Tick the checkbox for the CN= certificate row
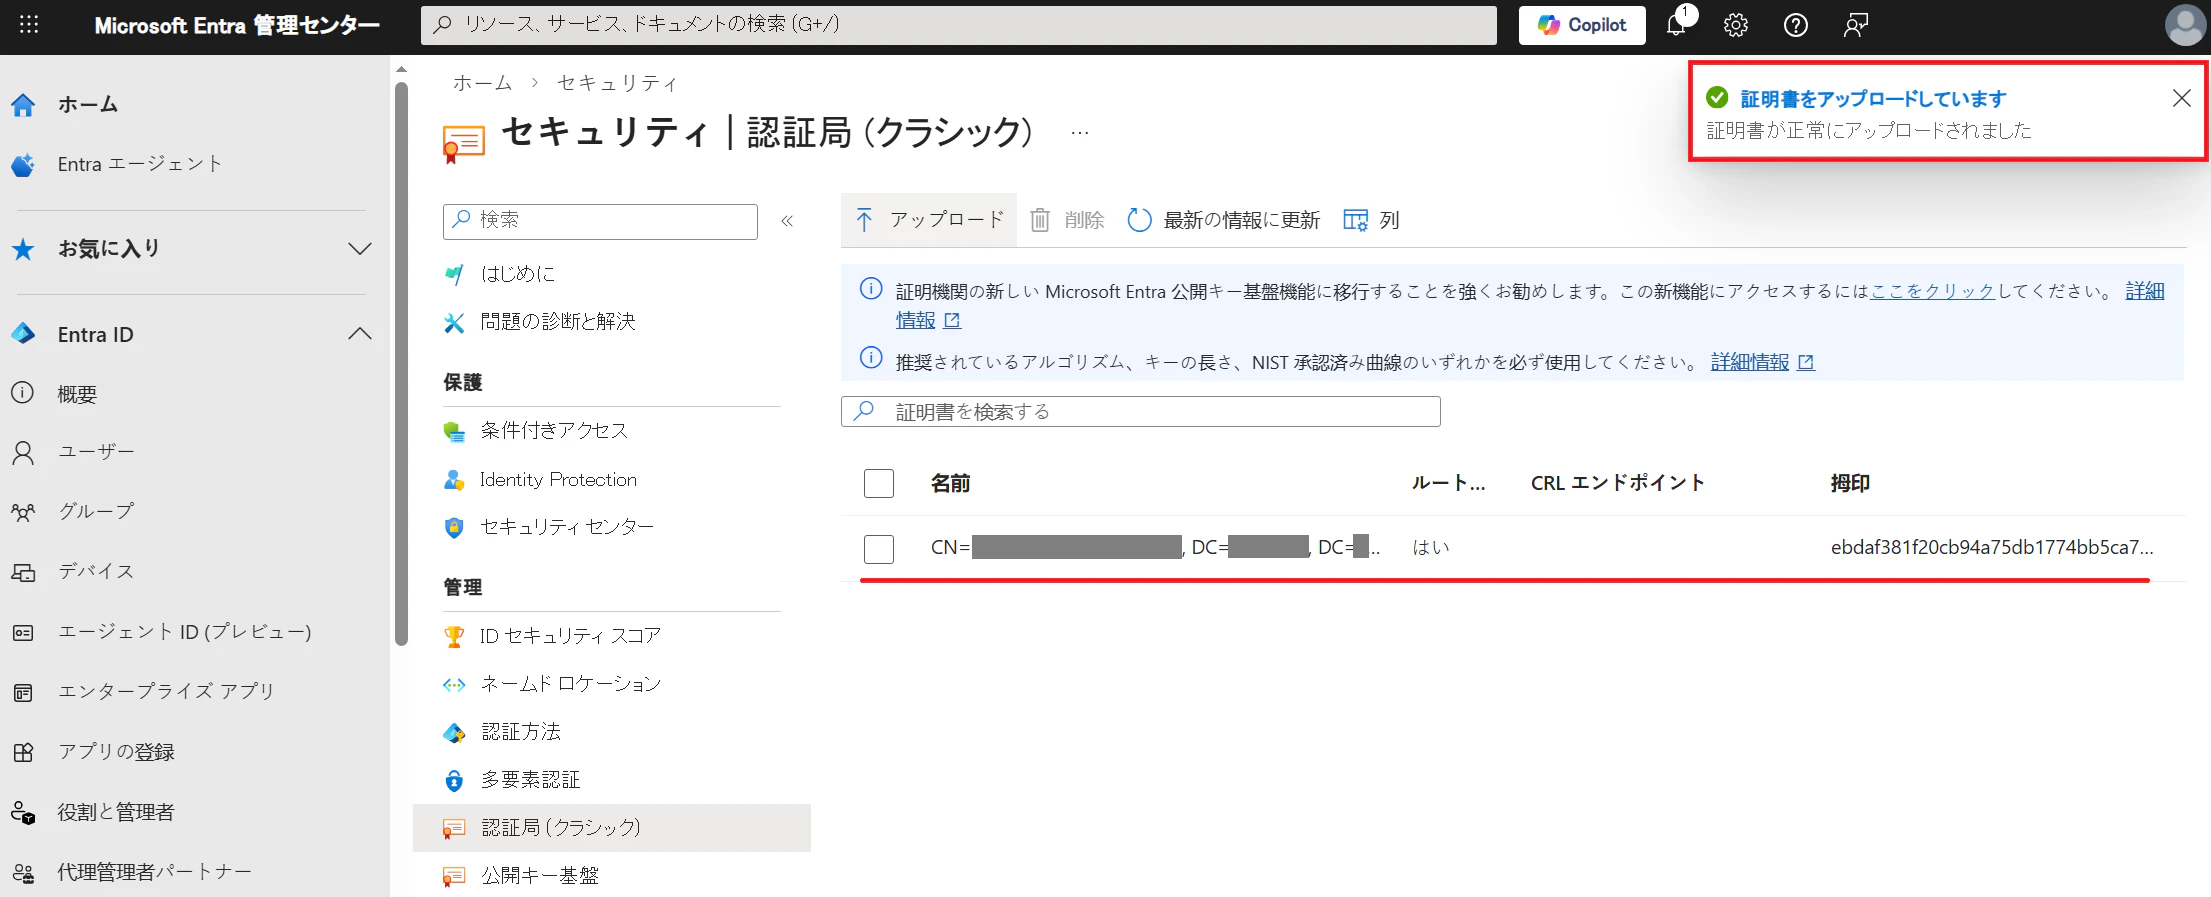The width and height of the screenshot is (2211, 897). pos(879,549)
